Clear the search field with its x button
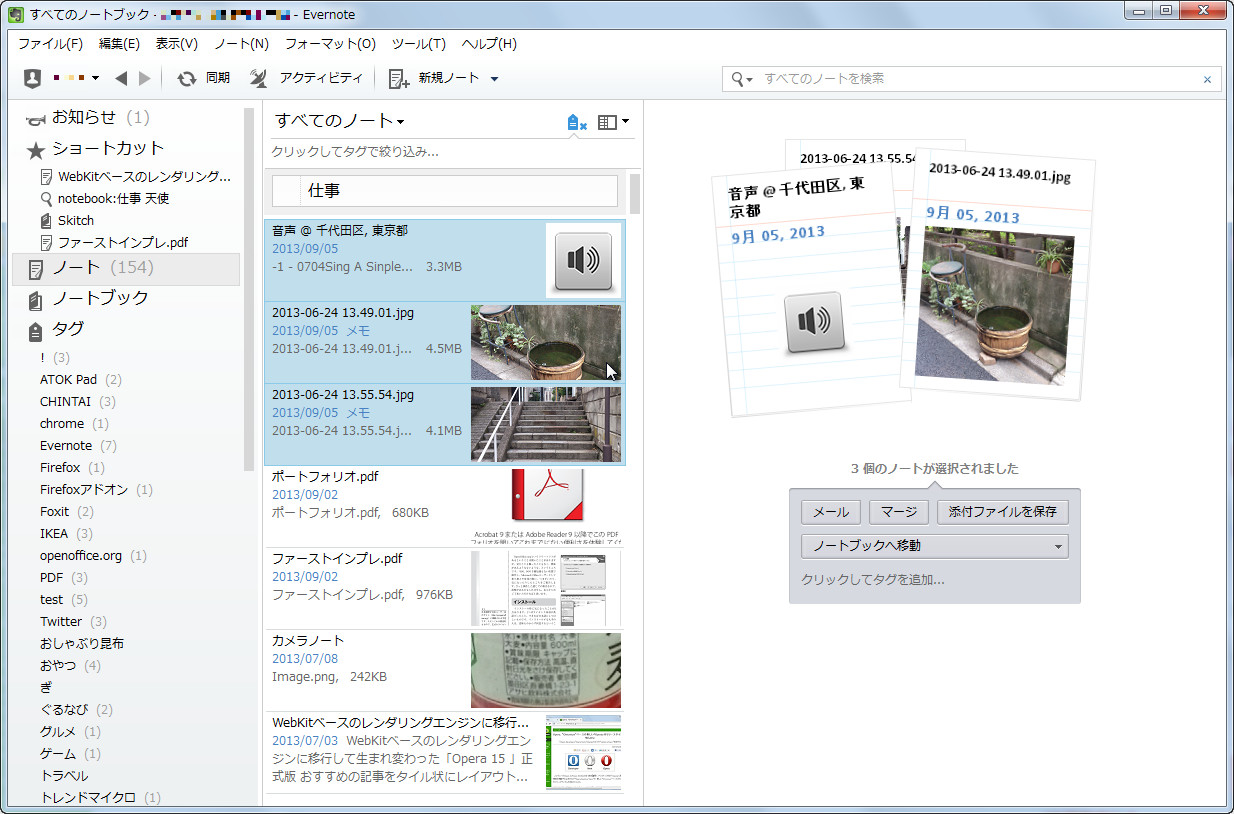This screenshot has height=814, width=1234. [x=1207, y=78]
